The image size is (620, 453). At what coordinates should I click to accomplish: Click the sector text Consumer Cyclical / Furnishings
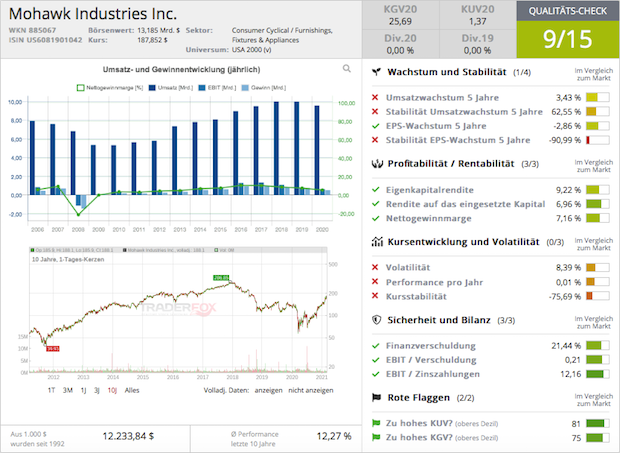coord(282,30)
